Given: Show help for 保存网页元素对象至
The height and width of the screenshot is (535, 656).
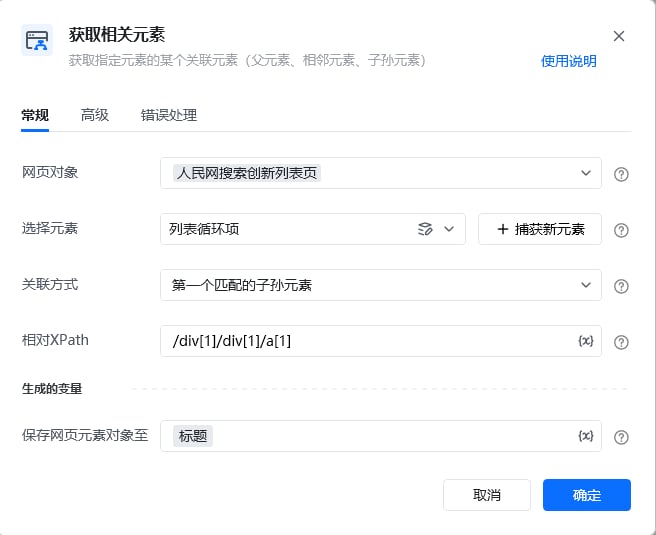Looking at the screenshot, I should click(x=621, y=437).
